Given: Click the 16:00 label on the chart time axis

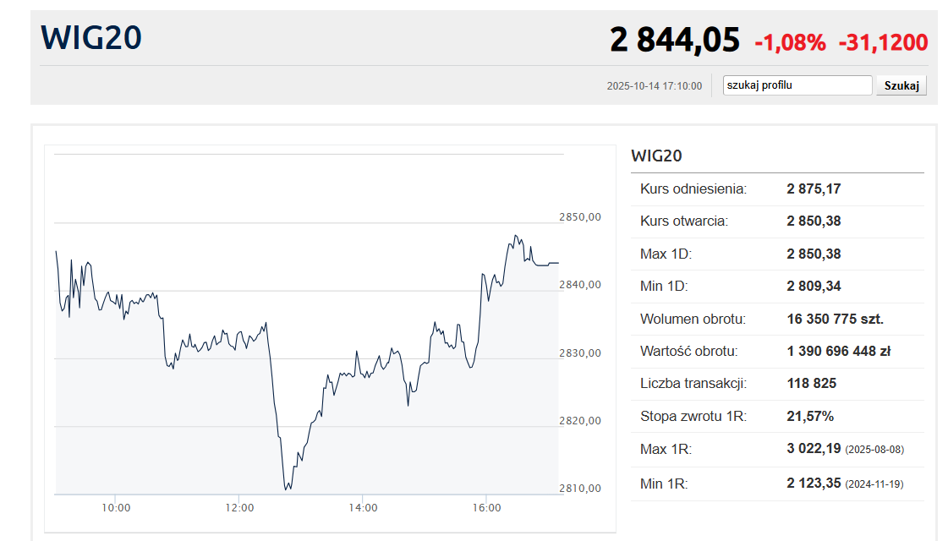Looking at the screenshot, I should 486,508.
